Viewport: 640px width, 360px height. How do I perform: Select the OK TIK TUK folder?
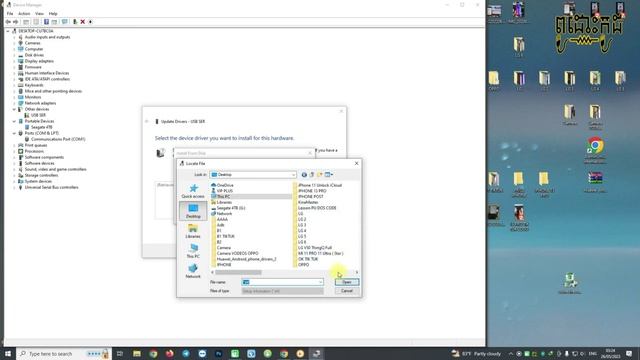[306, 259]
